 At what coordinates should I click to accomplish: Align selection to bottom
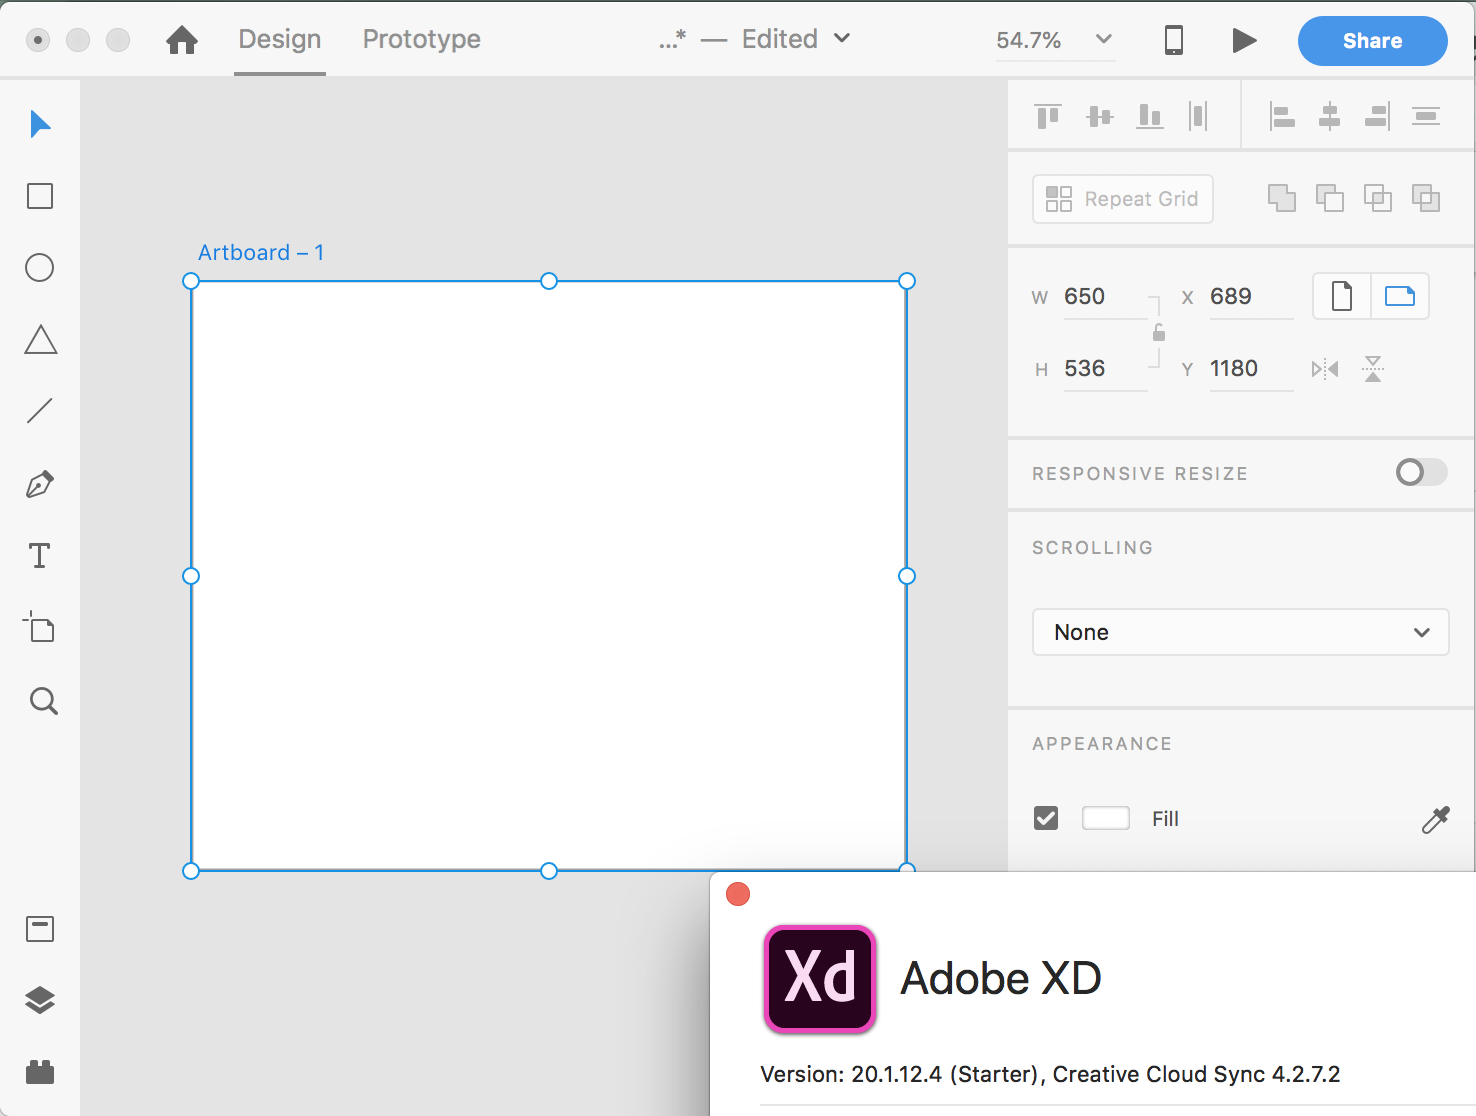tap(1150, 117)
